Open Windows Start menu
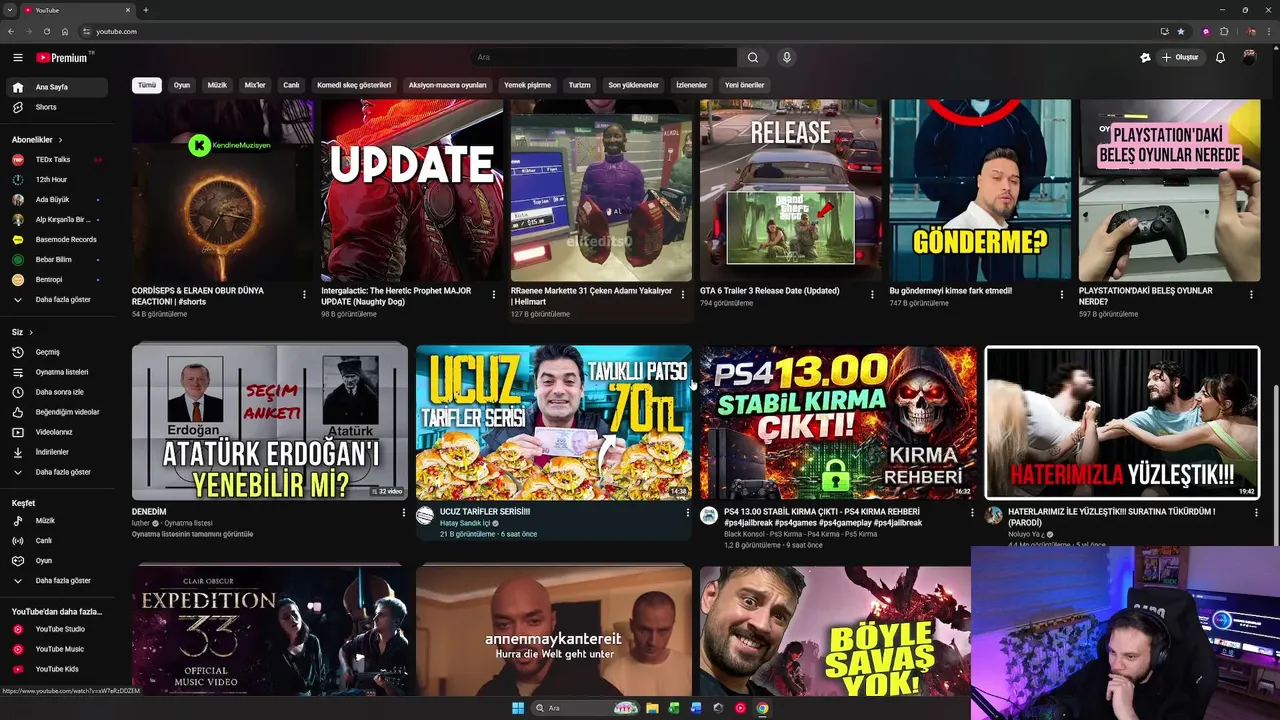The height and width of the screenshot is (720, 1280). [518, 708]
